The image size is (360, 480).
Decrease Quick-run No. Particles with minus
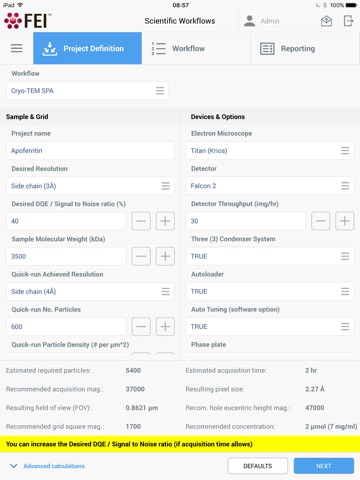141,327
